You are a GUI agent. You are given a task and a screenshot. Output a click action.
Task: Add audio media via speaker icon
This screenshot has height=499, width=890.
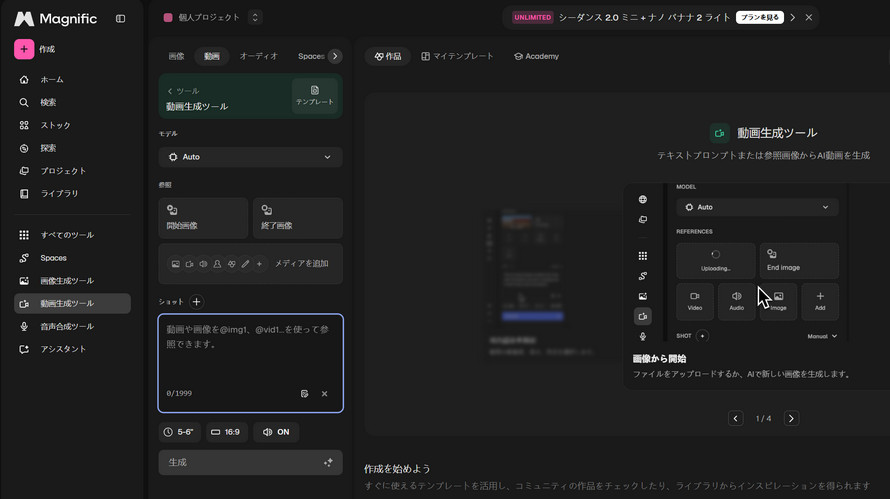[203, 264]
